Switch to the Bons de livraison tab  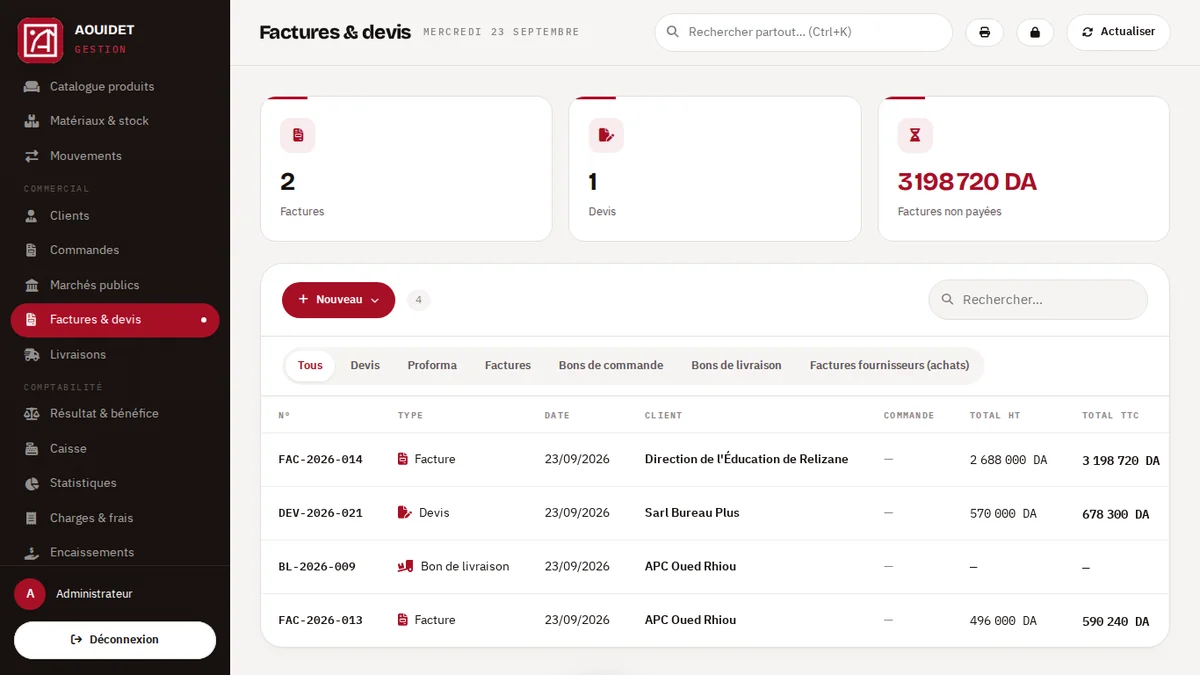click(x=736, y=366)
